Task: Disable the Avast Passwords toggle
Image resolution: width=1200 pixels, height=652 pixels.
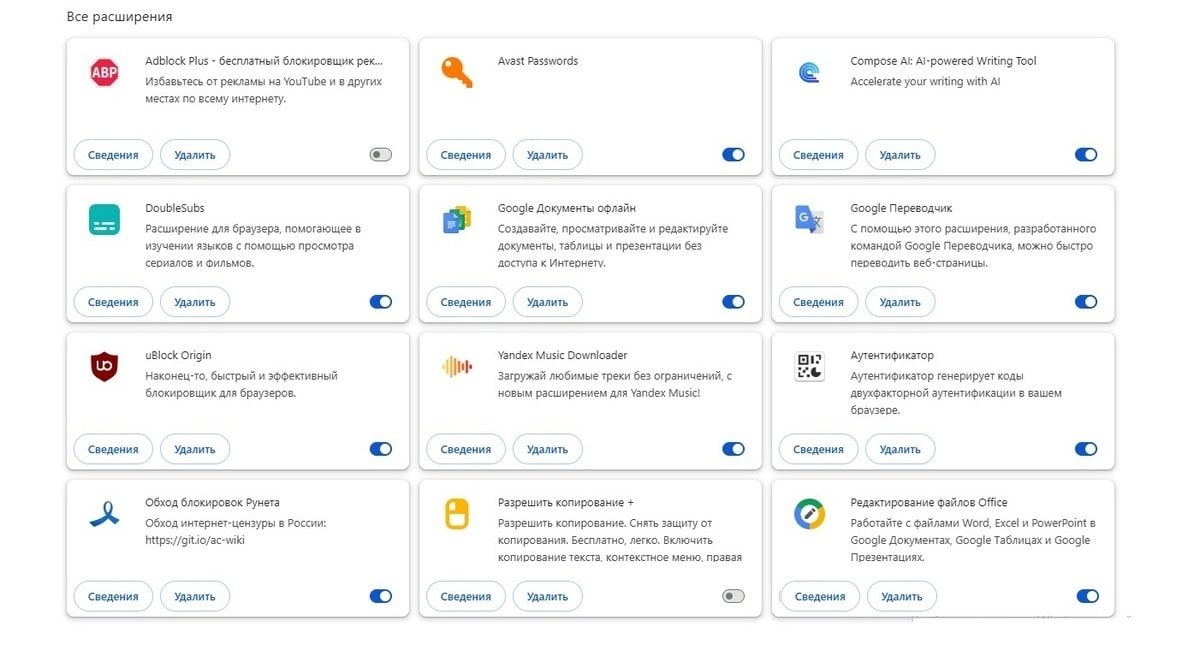Action: point(733,155)
